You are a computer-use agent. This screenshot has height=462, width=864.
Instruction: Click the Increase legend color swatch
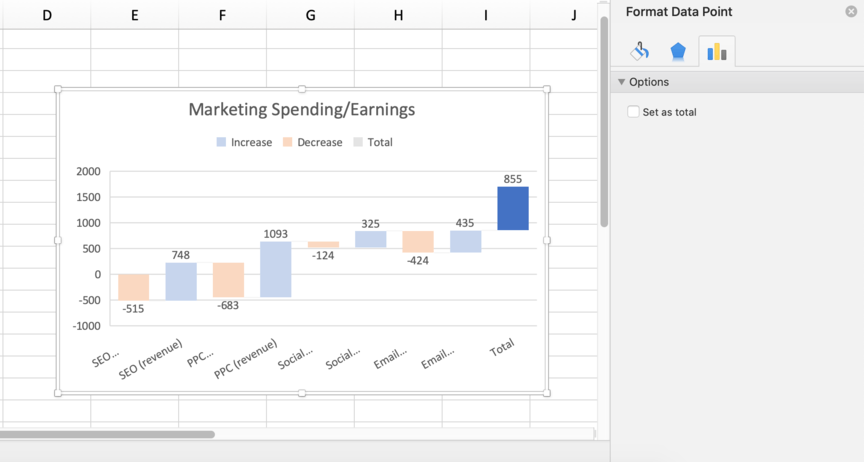(221, 142)
